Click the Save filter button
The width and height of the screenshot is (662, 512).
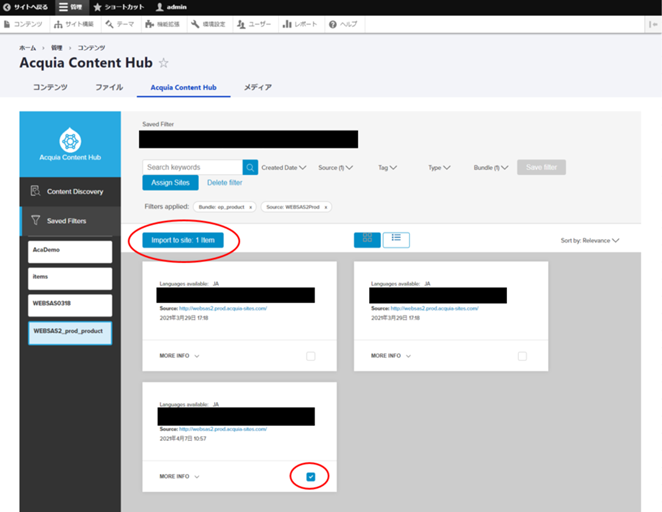click(541, 168)
